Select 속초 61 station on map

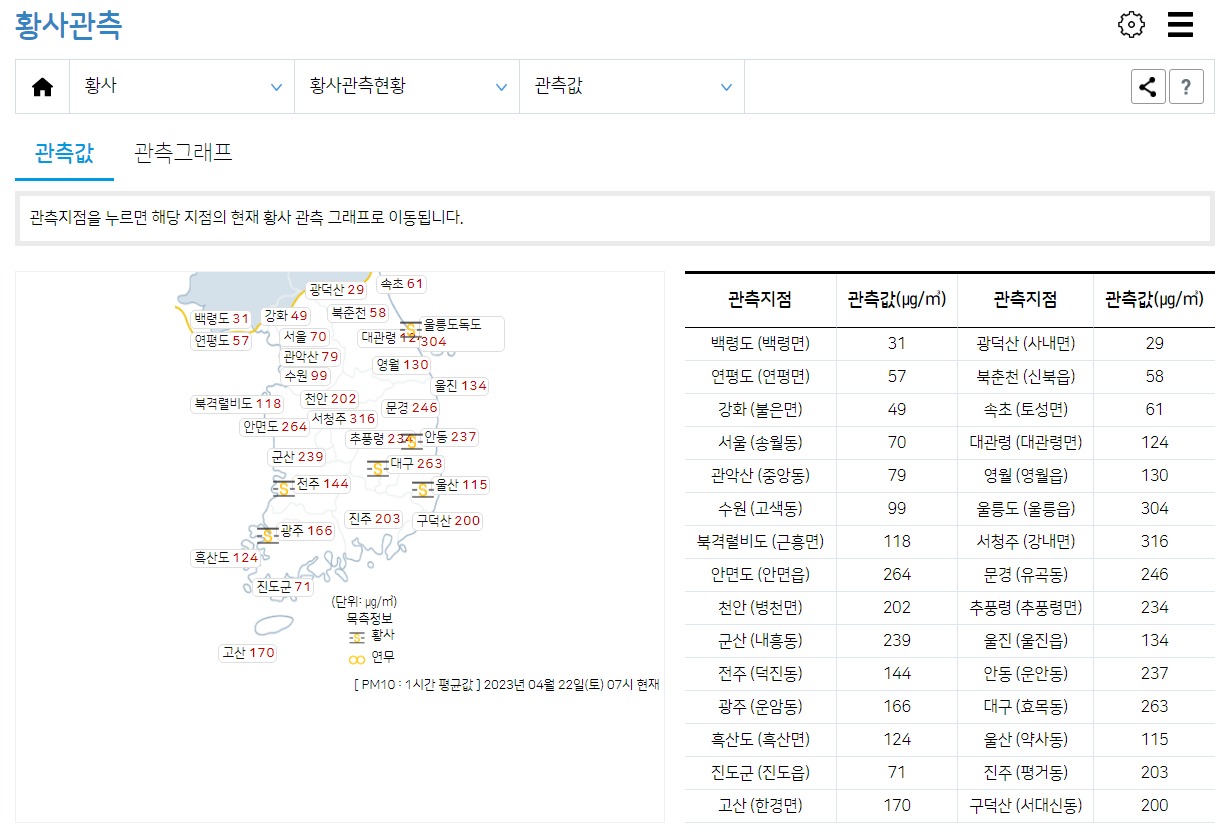[402, 284]
